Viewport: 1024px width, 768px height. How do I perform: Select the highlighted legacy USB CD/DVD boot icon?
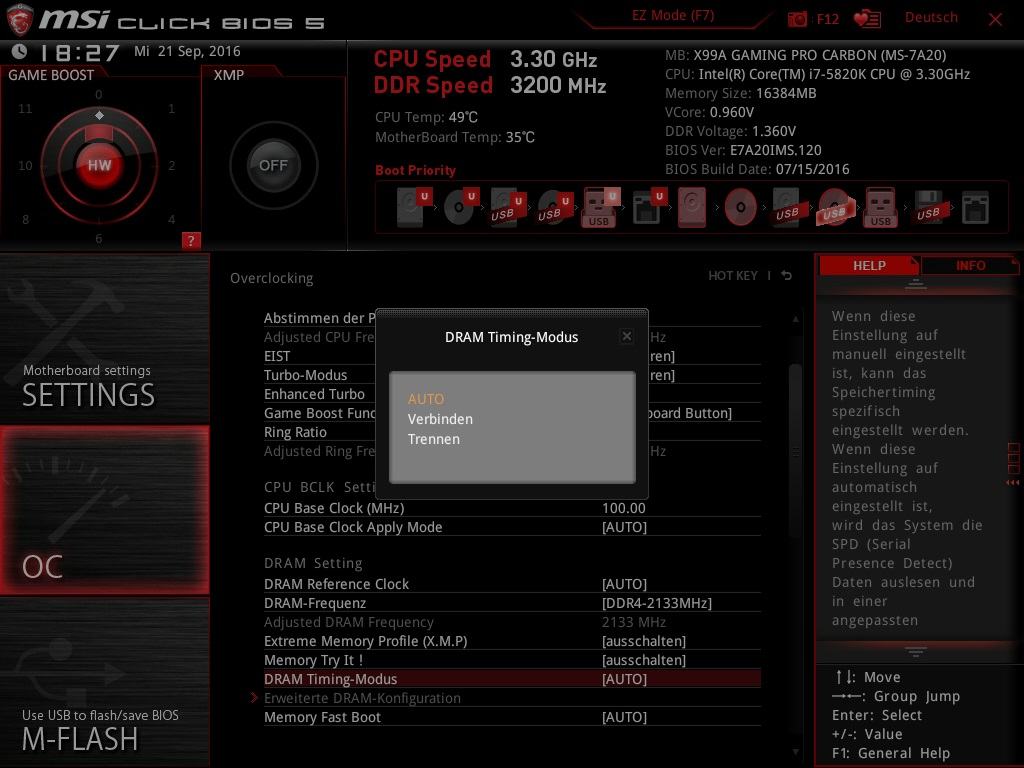(x=834, y=207)
